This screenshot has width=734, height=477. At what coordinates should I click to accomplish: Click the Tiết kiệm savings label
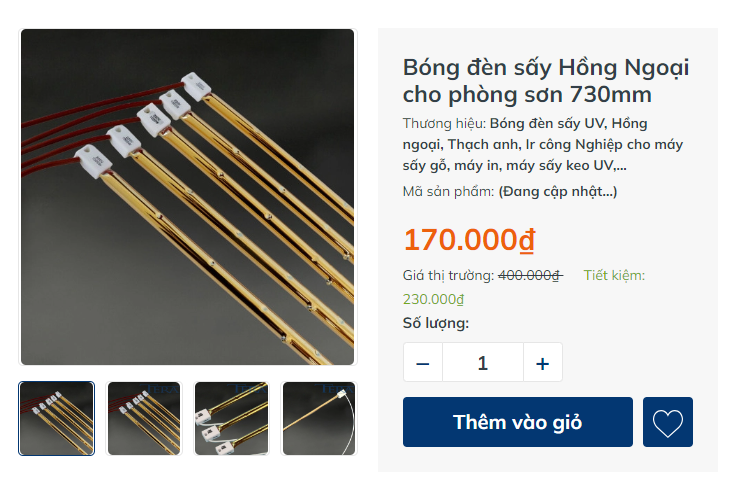(x=614, y=275)
